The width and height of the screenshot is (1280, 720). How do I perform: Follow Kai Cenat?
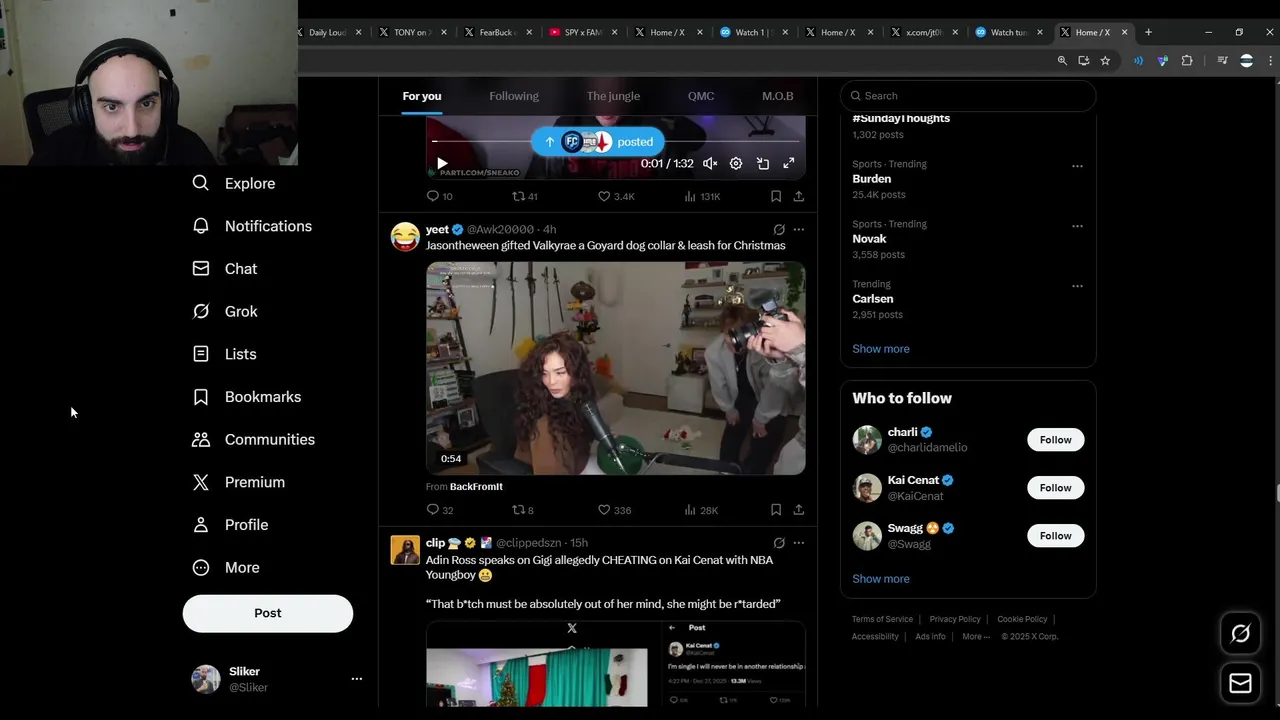pyautogui.click(x=1055, y=488)
